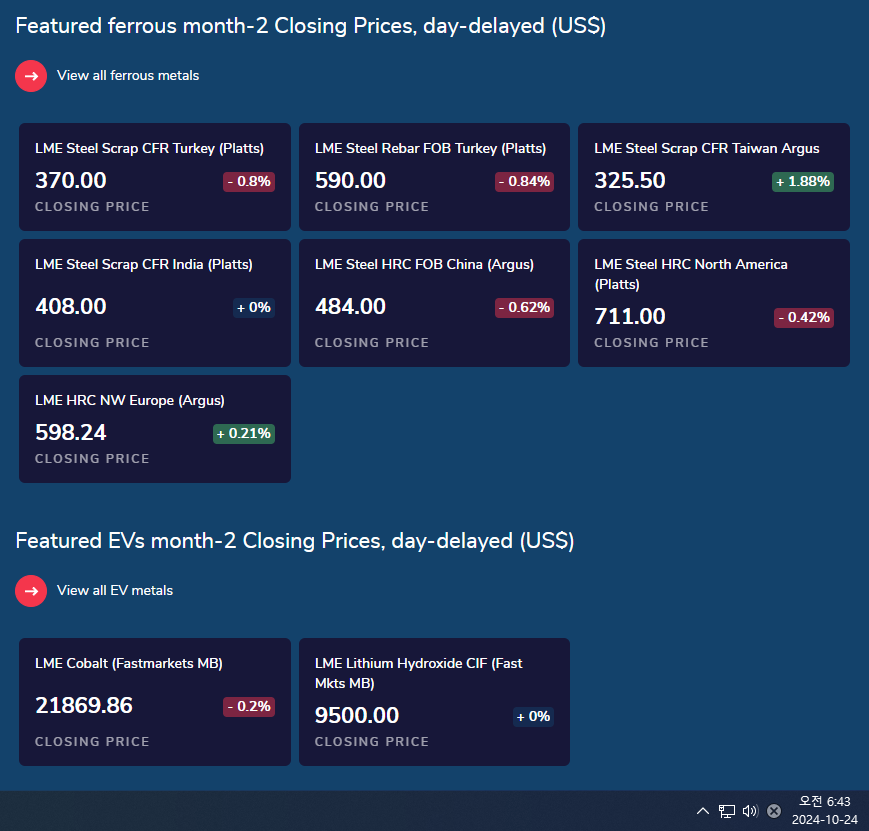Image resolution: width=869 pixels, height=831 pixels.
Task: Click the speaker volume tray icon
Action: 750,811
